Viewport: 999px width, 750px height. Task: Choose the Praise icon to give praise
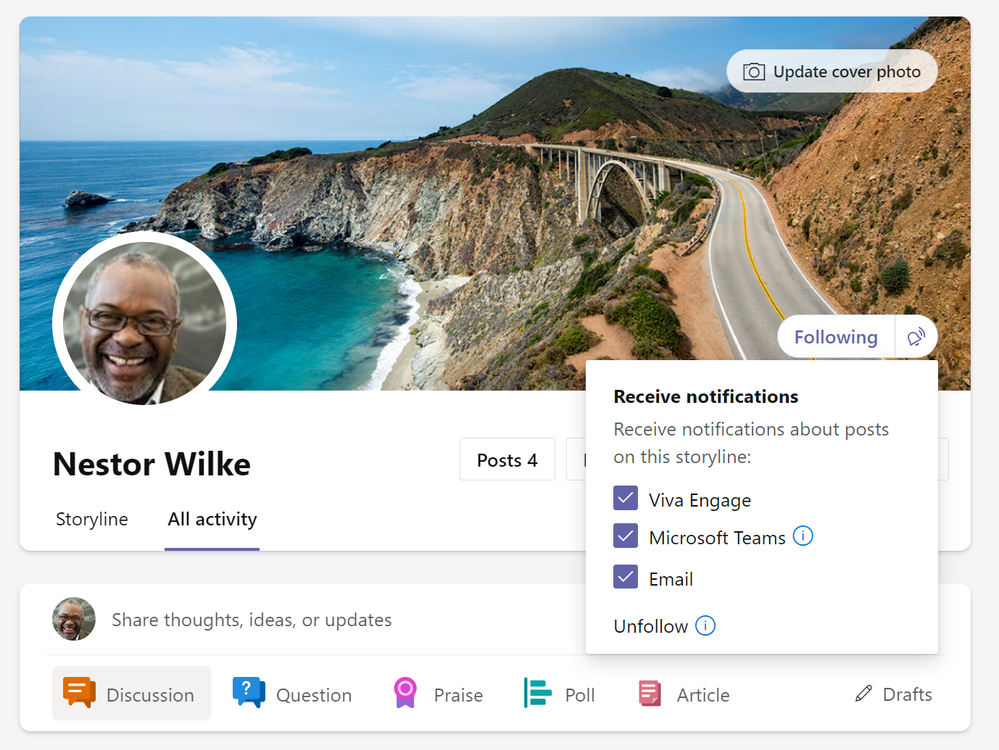(404, 693)
